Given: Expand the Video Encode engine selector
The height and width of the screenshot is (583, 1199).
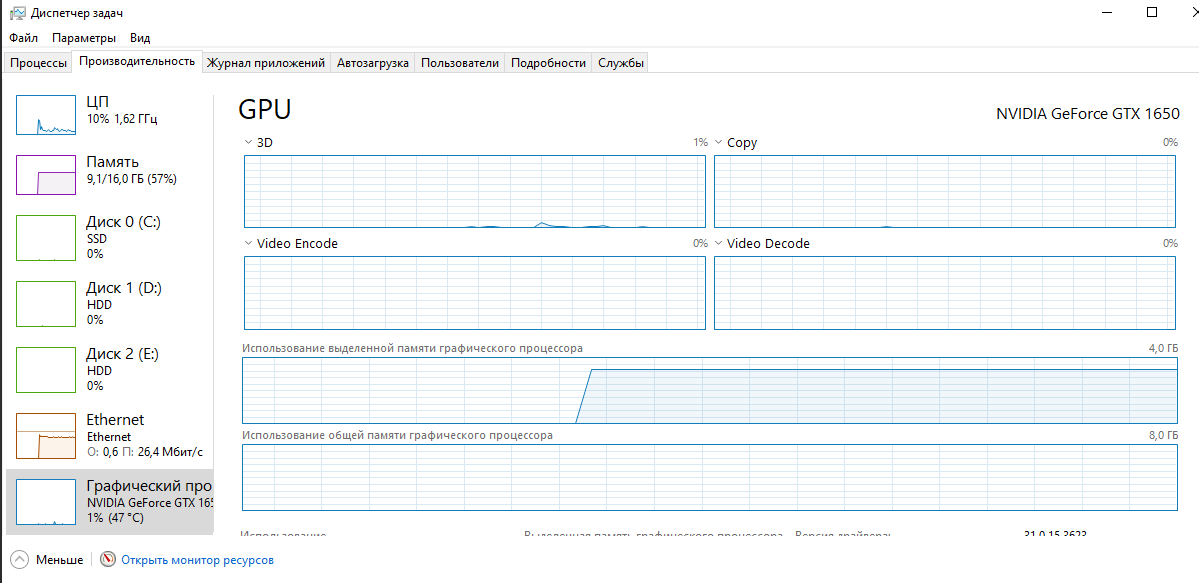Looking at the screenshot, I should click(x=249, y=244).
